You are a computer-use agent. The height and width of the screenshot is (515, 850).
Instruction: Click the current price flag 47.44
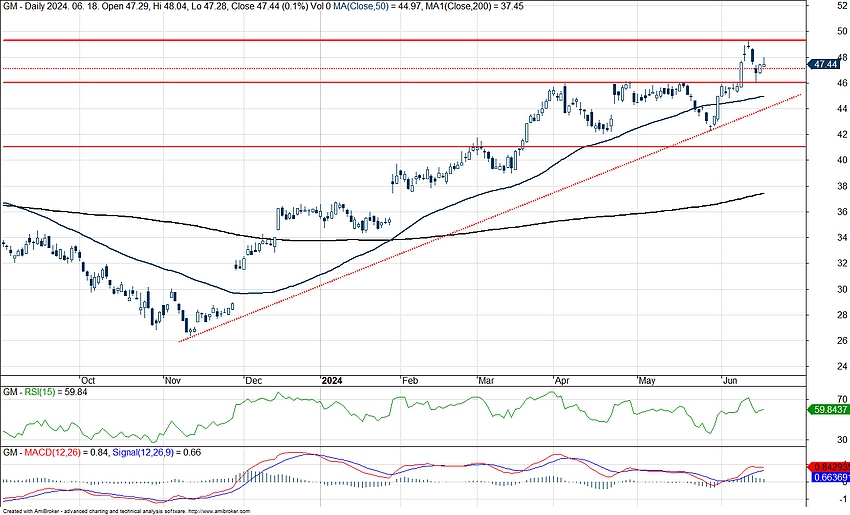(825, 64)
